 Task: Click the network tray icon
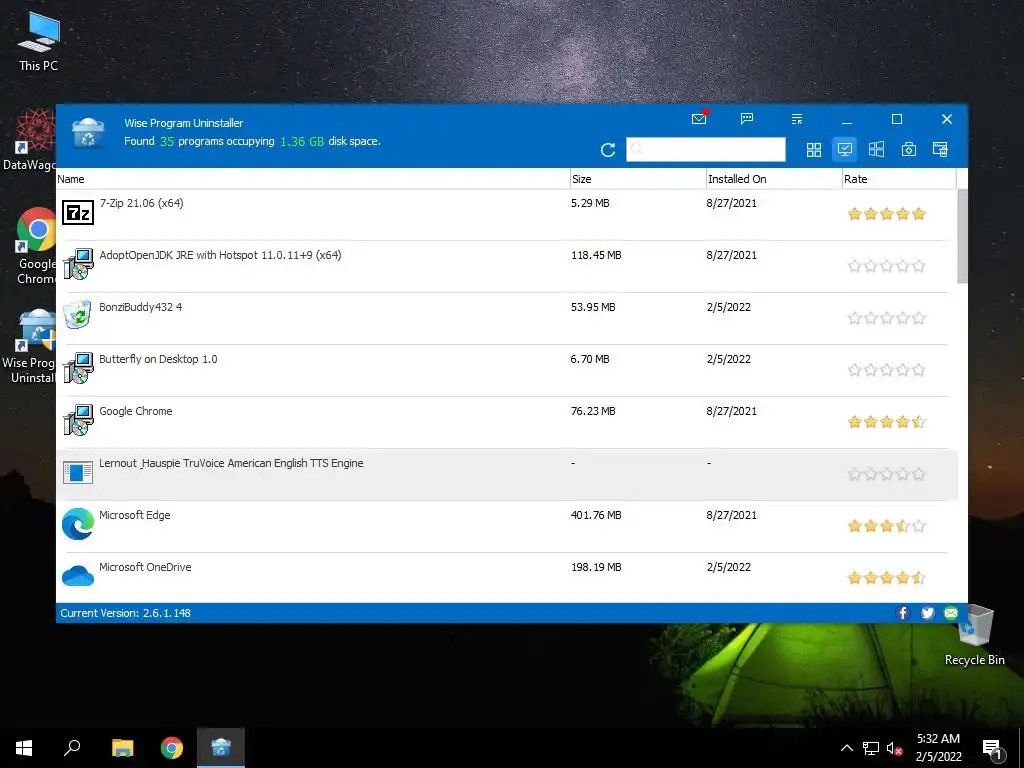[x=871, y=748]
